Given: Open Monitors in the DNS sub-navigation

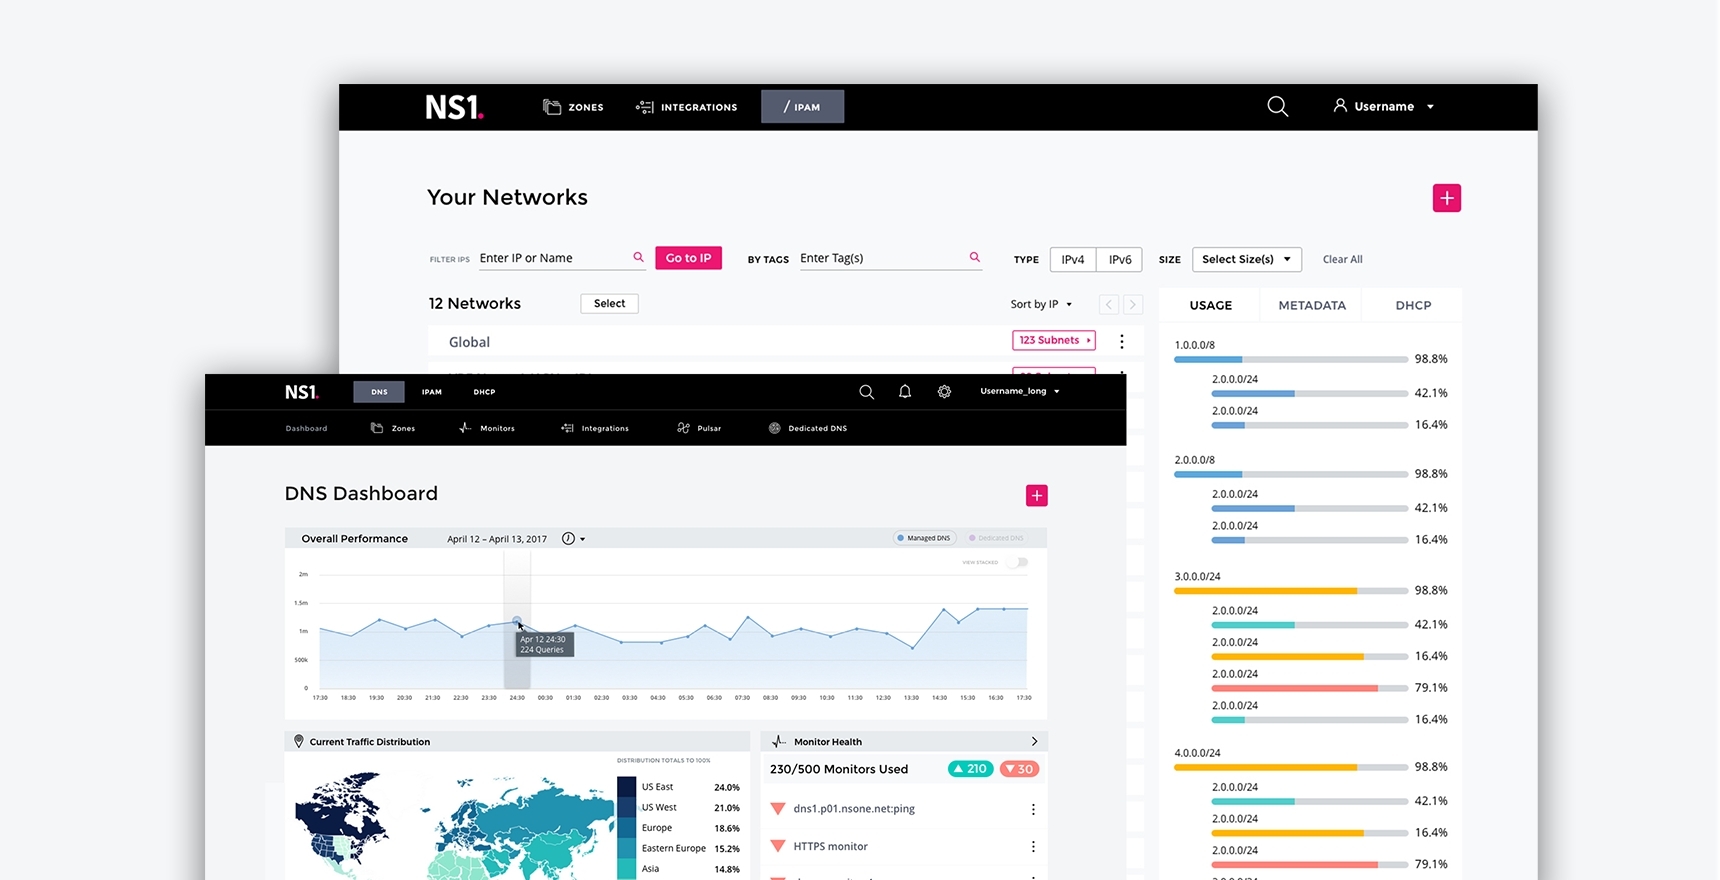Looking at the screenshot, I should (487, 428).
